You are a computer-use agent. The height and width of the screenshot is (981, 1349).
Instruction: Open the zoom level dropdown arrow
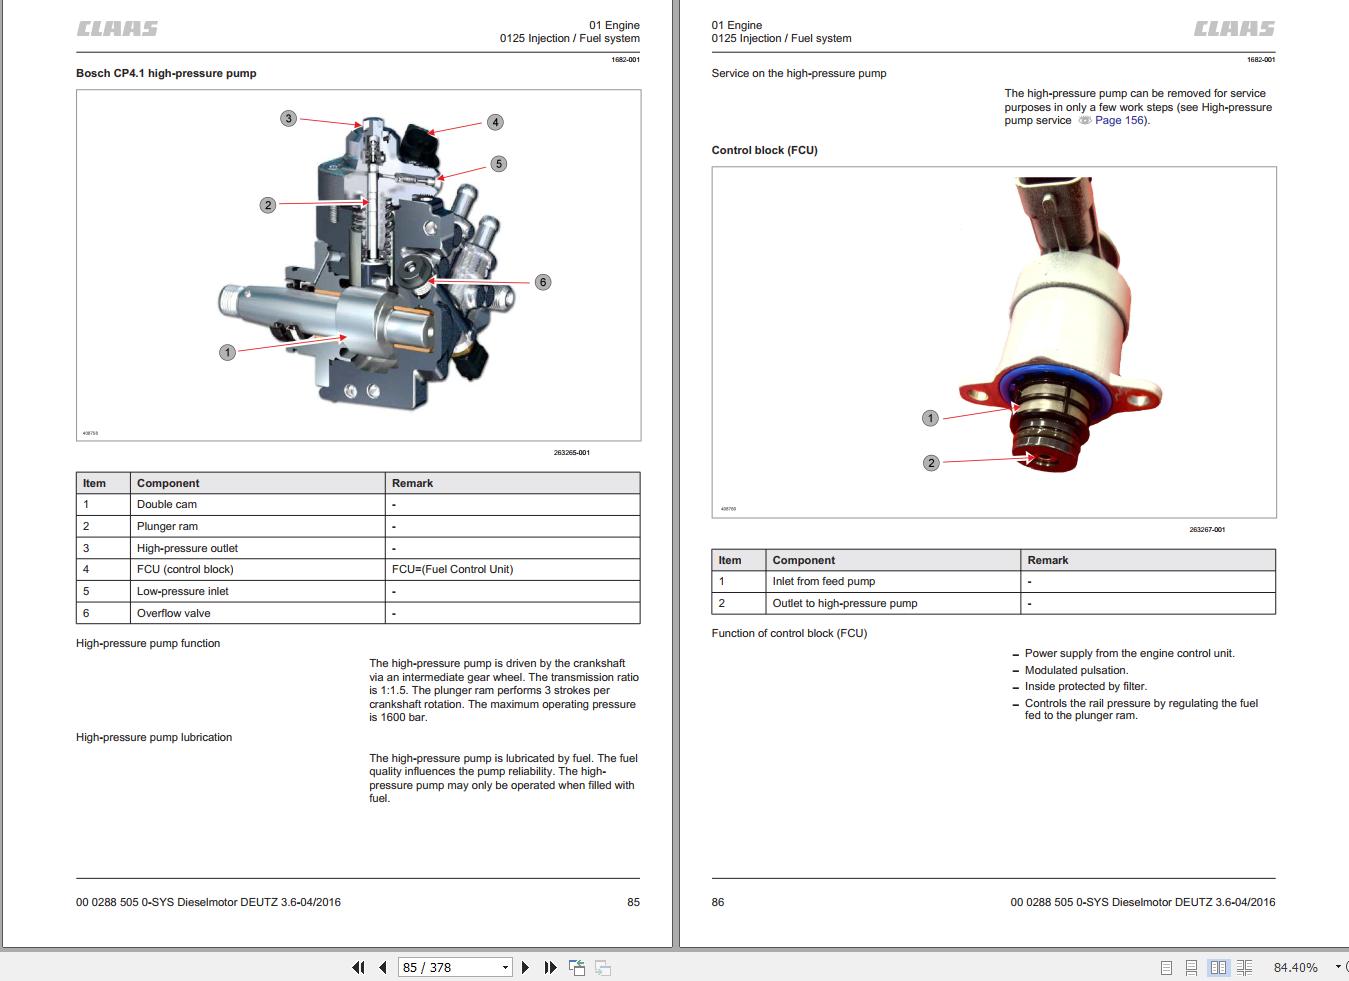1338,967
